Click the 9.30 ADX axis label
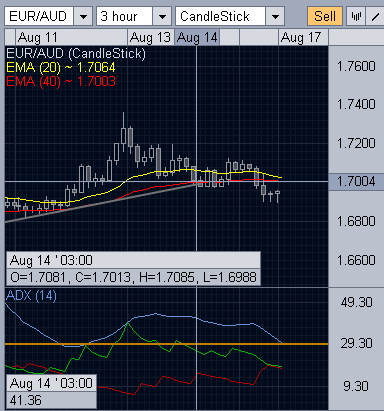 tap(356, 386)
